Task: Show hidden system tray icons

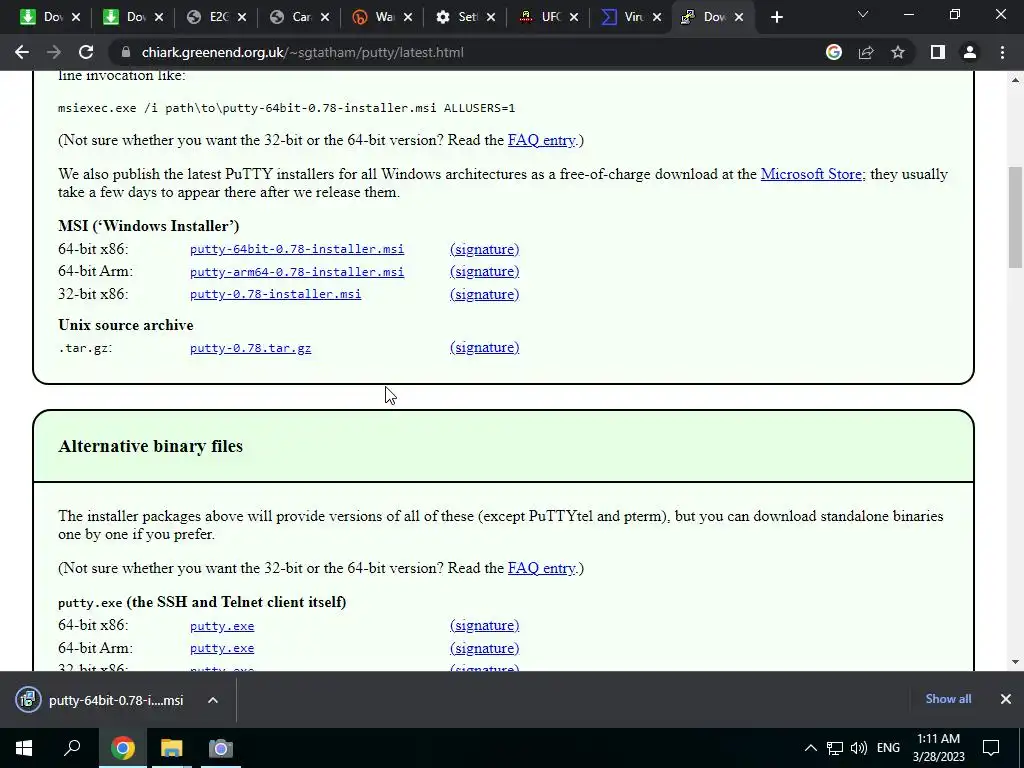Action: (810, 748)
